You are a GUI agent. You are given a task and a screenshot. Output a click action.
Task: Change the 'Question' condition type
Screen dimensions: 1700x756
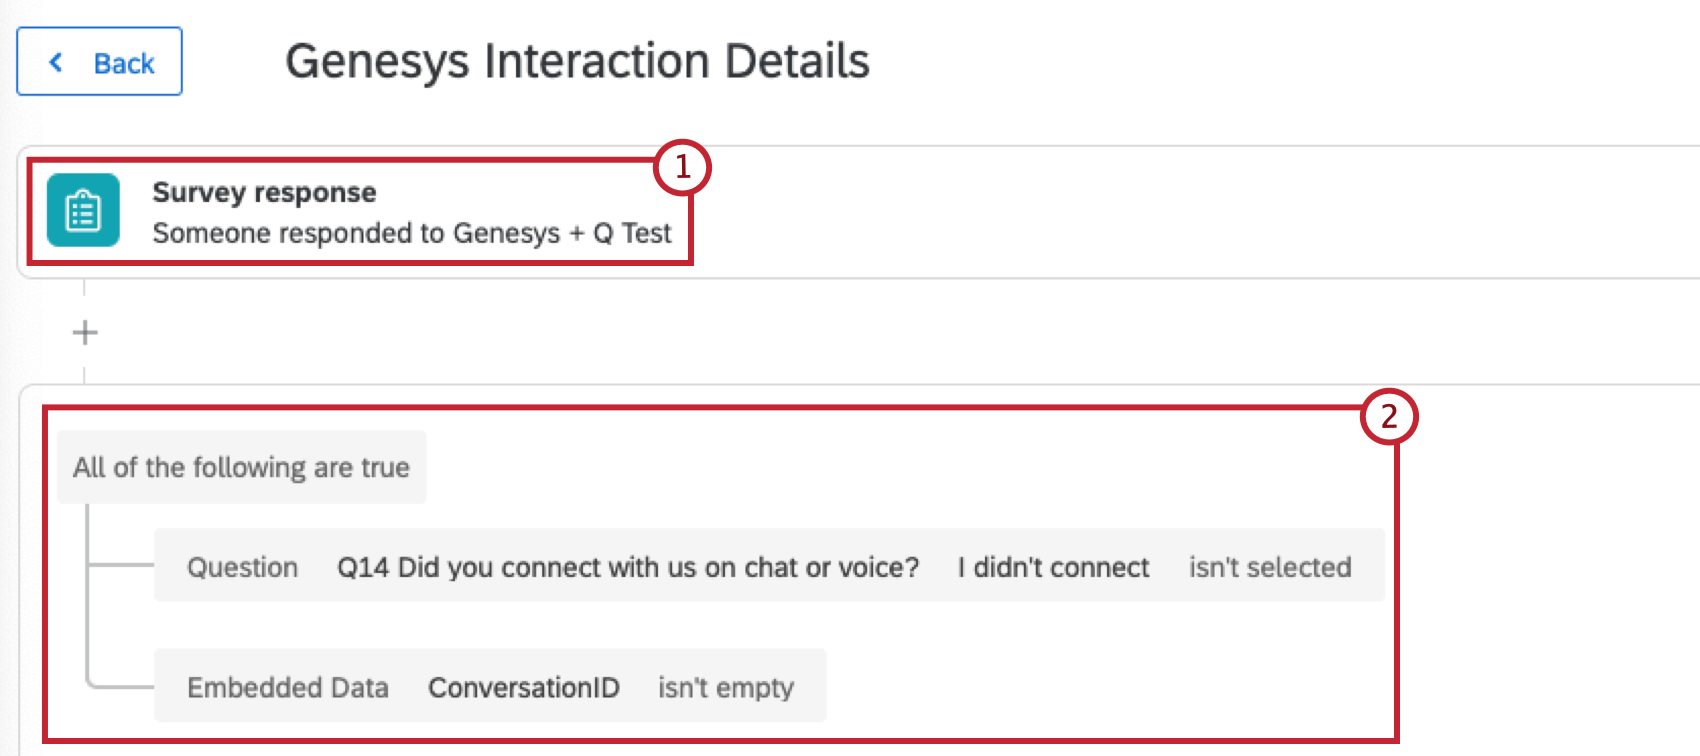[242, 567]
